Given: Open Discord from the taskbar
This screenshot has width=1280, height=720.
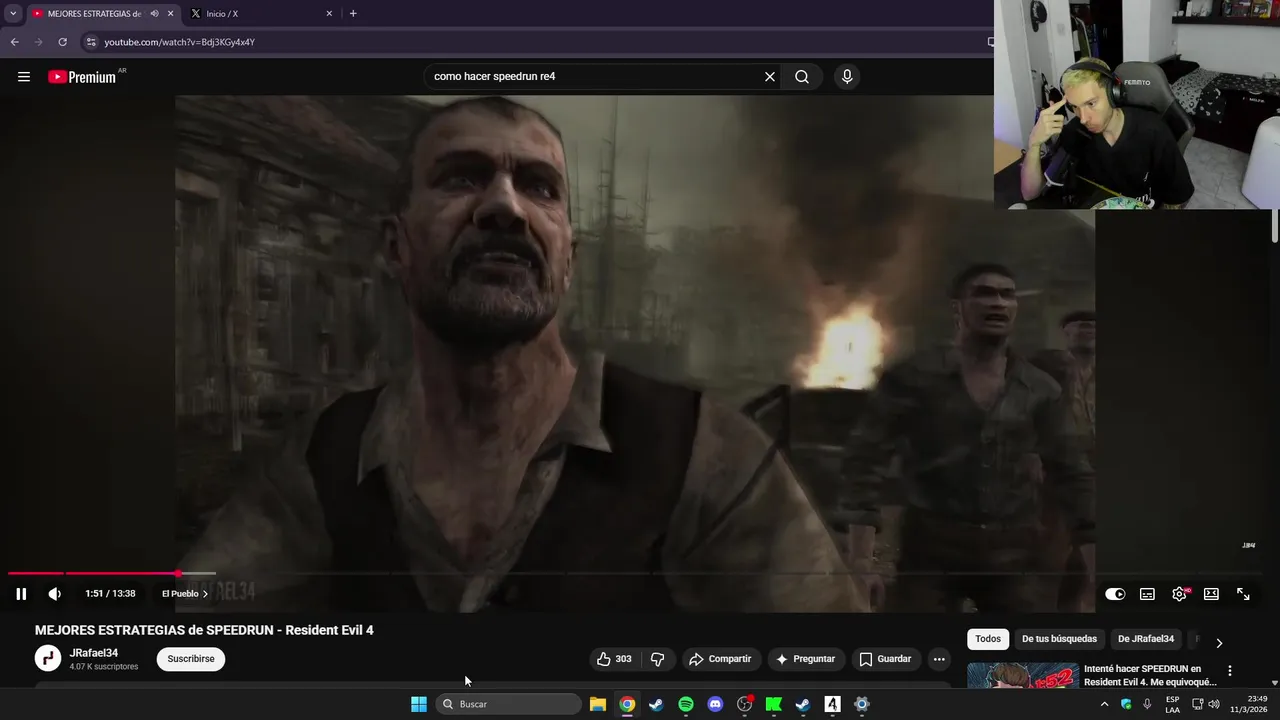Looking at the screenshot, I should click(715, 704).
